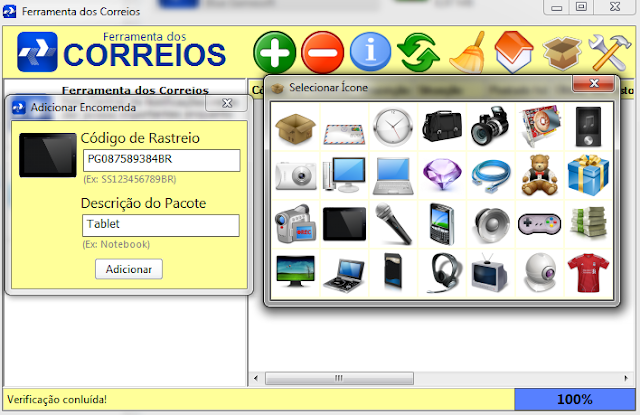
Task: Click the Código de Rastreio input field
Action: pos(162,160)
